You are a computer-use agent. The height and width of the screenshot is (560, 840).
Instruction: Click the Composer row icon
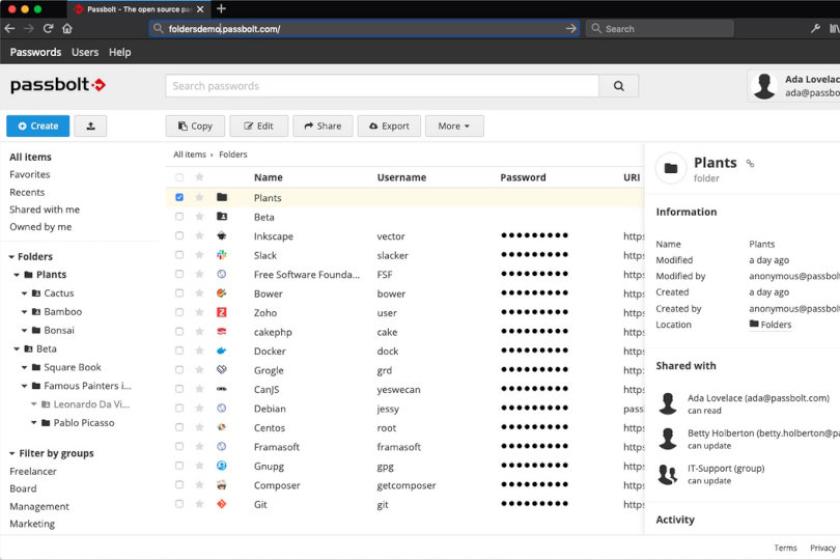222,485
